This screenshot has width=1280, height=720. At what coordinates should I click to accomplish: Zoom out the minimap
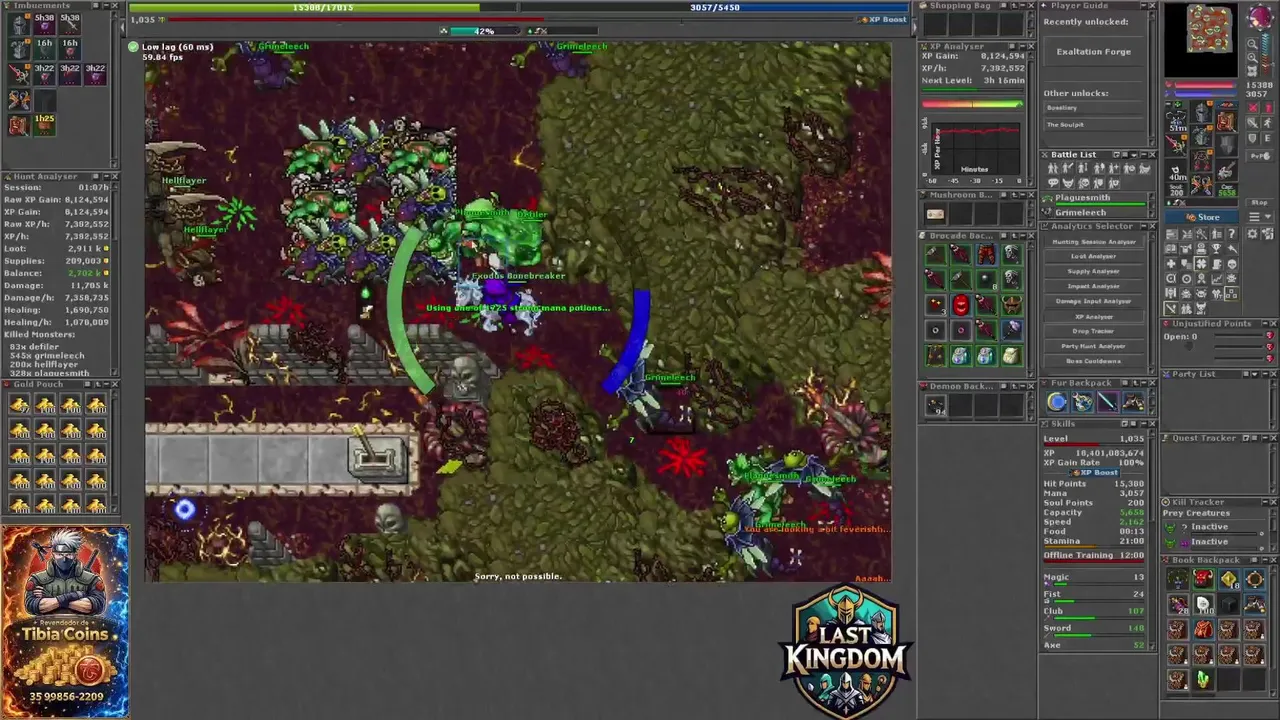tap(1252, 43)
